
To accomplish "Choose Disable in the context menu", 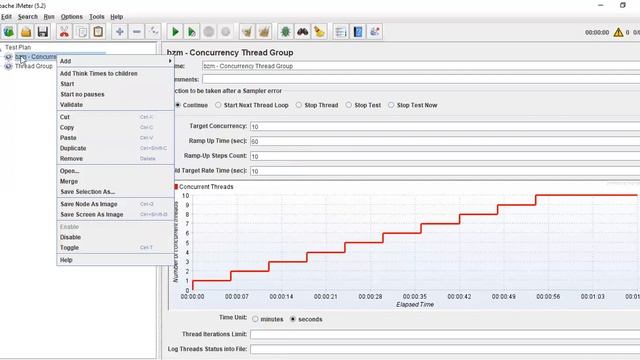I will tap(116, 237).
